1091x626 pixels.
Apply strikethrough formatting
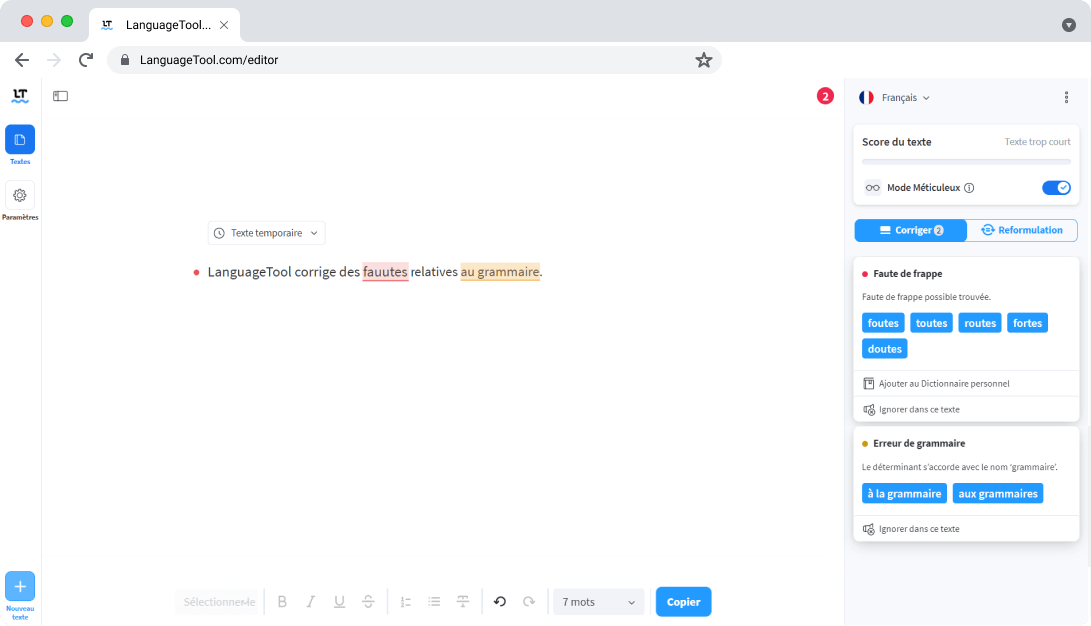tap(368, 602)
